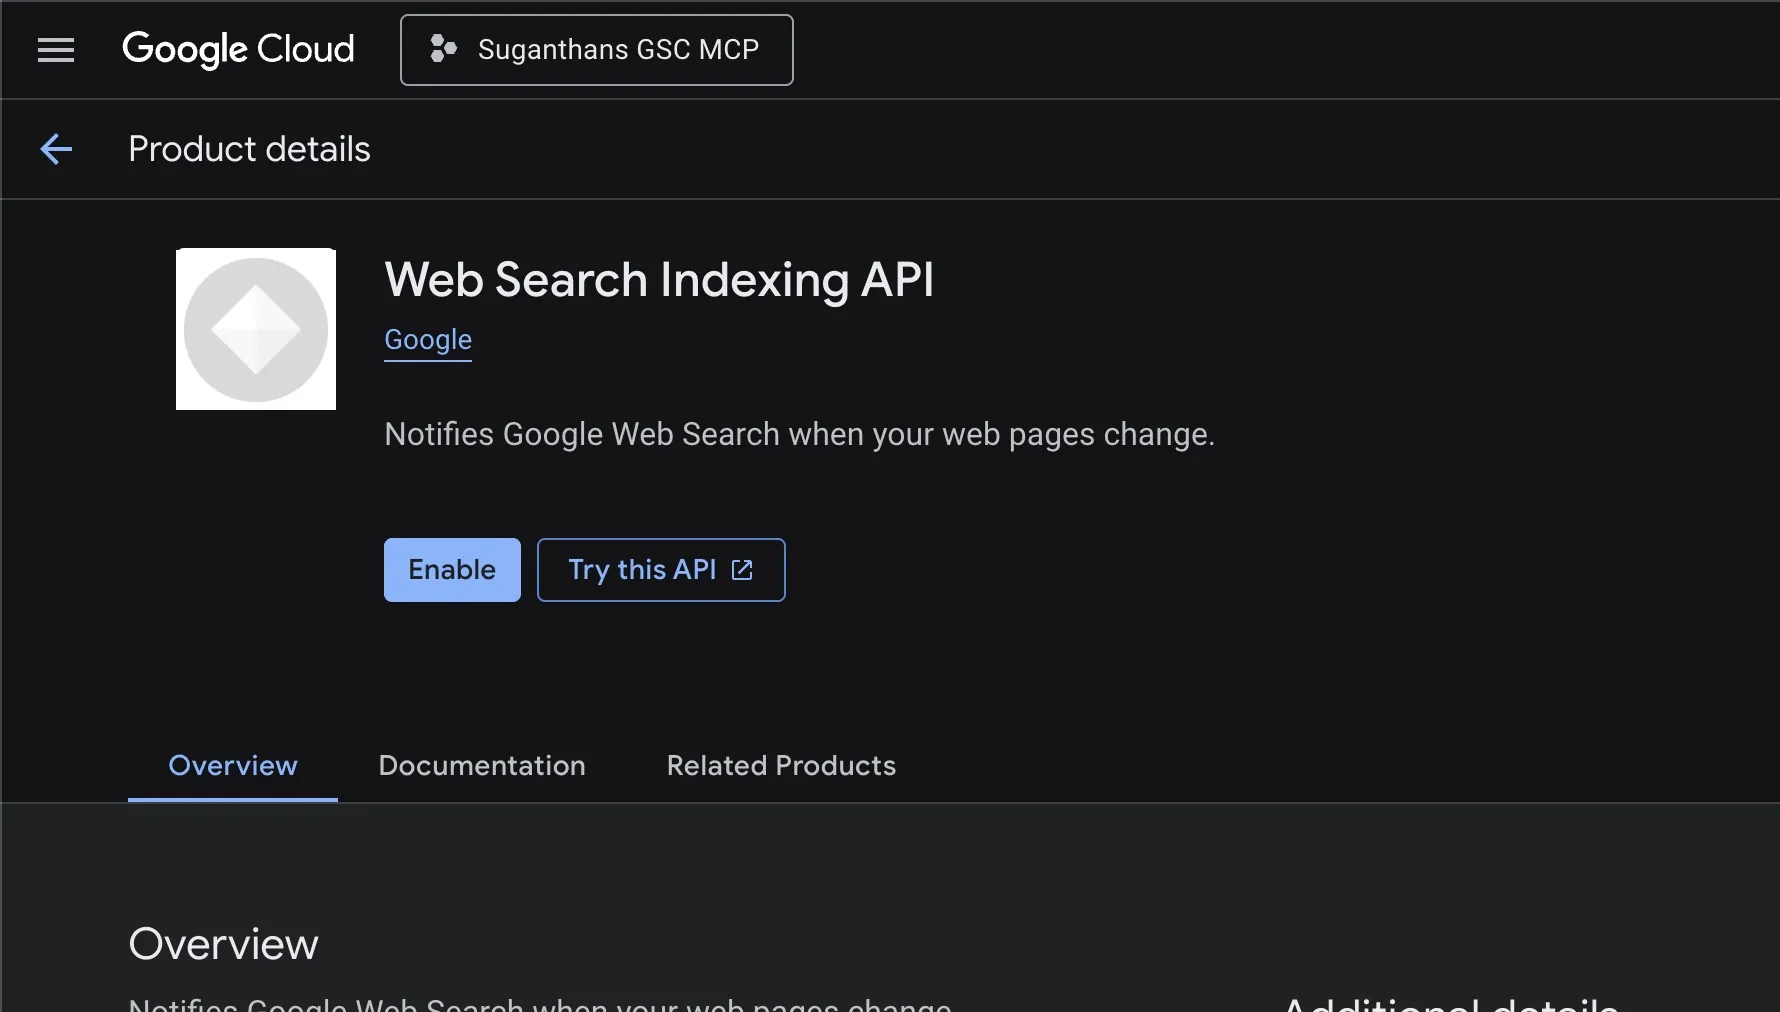Switch to the Related Products tab
Screen dimensions: 1780x1012
[x=781, y=766]
